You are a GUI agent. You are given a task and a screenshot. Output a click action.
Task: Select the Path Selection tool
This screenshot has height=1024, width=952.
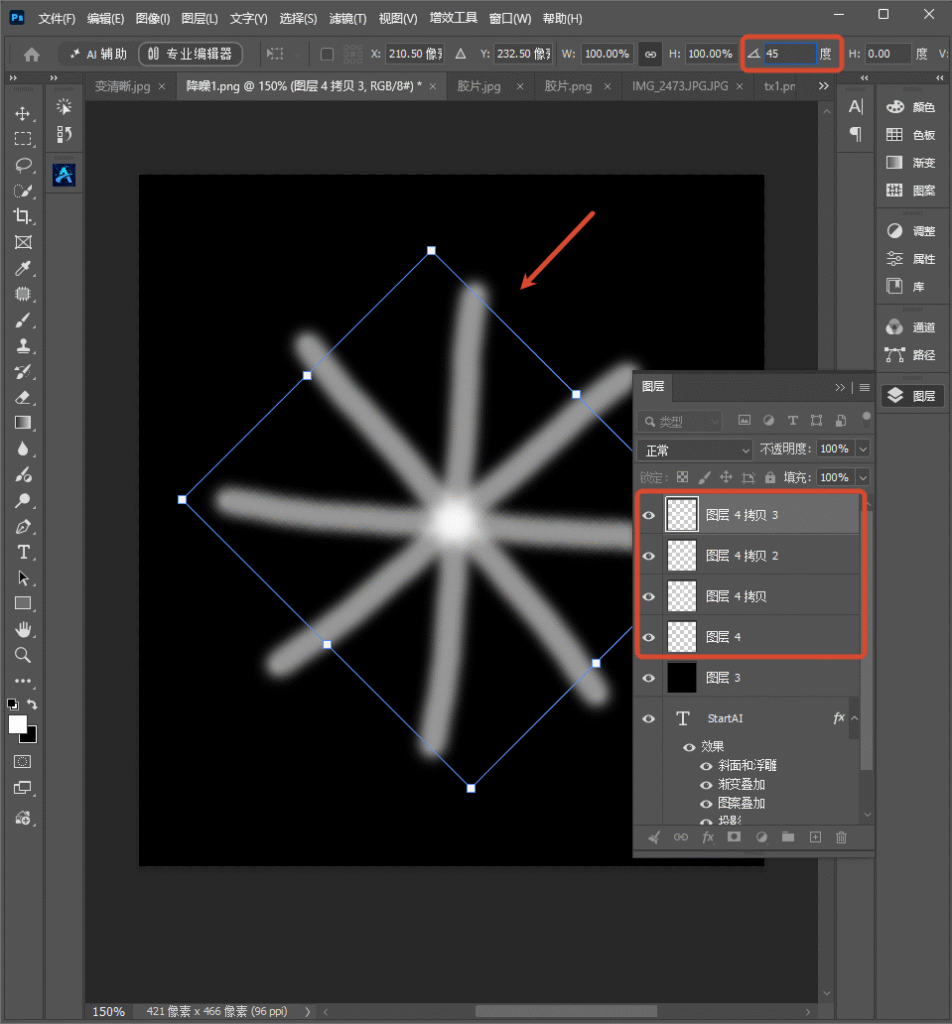point(23,578)
